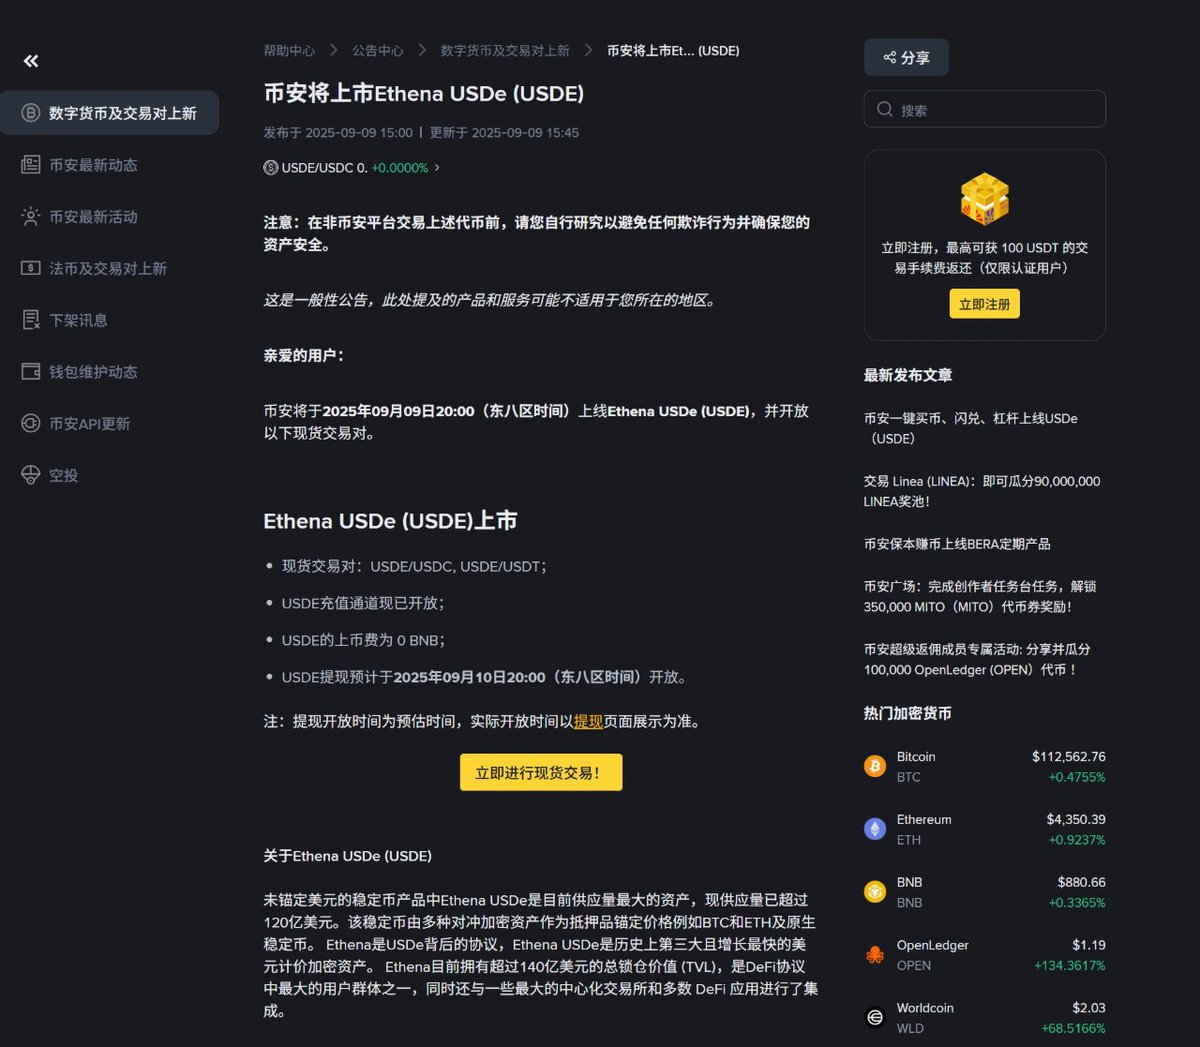
Task: Collapse the sidebar with the double-chevron icon
Action: [31, 61]
